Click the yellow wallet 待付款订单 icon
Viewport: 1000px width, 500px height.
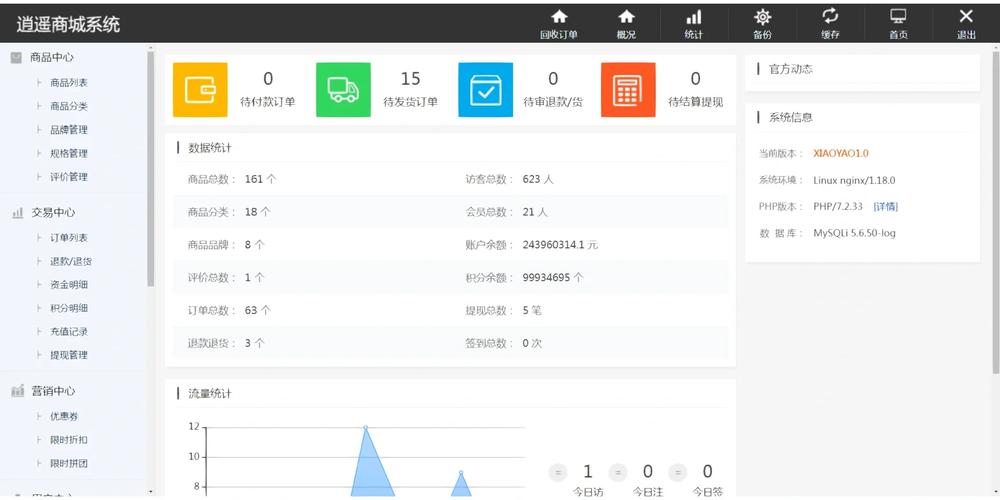[x=200, y=90]
